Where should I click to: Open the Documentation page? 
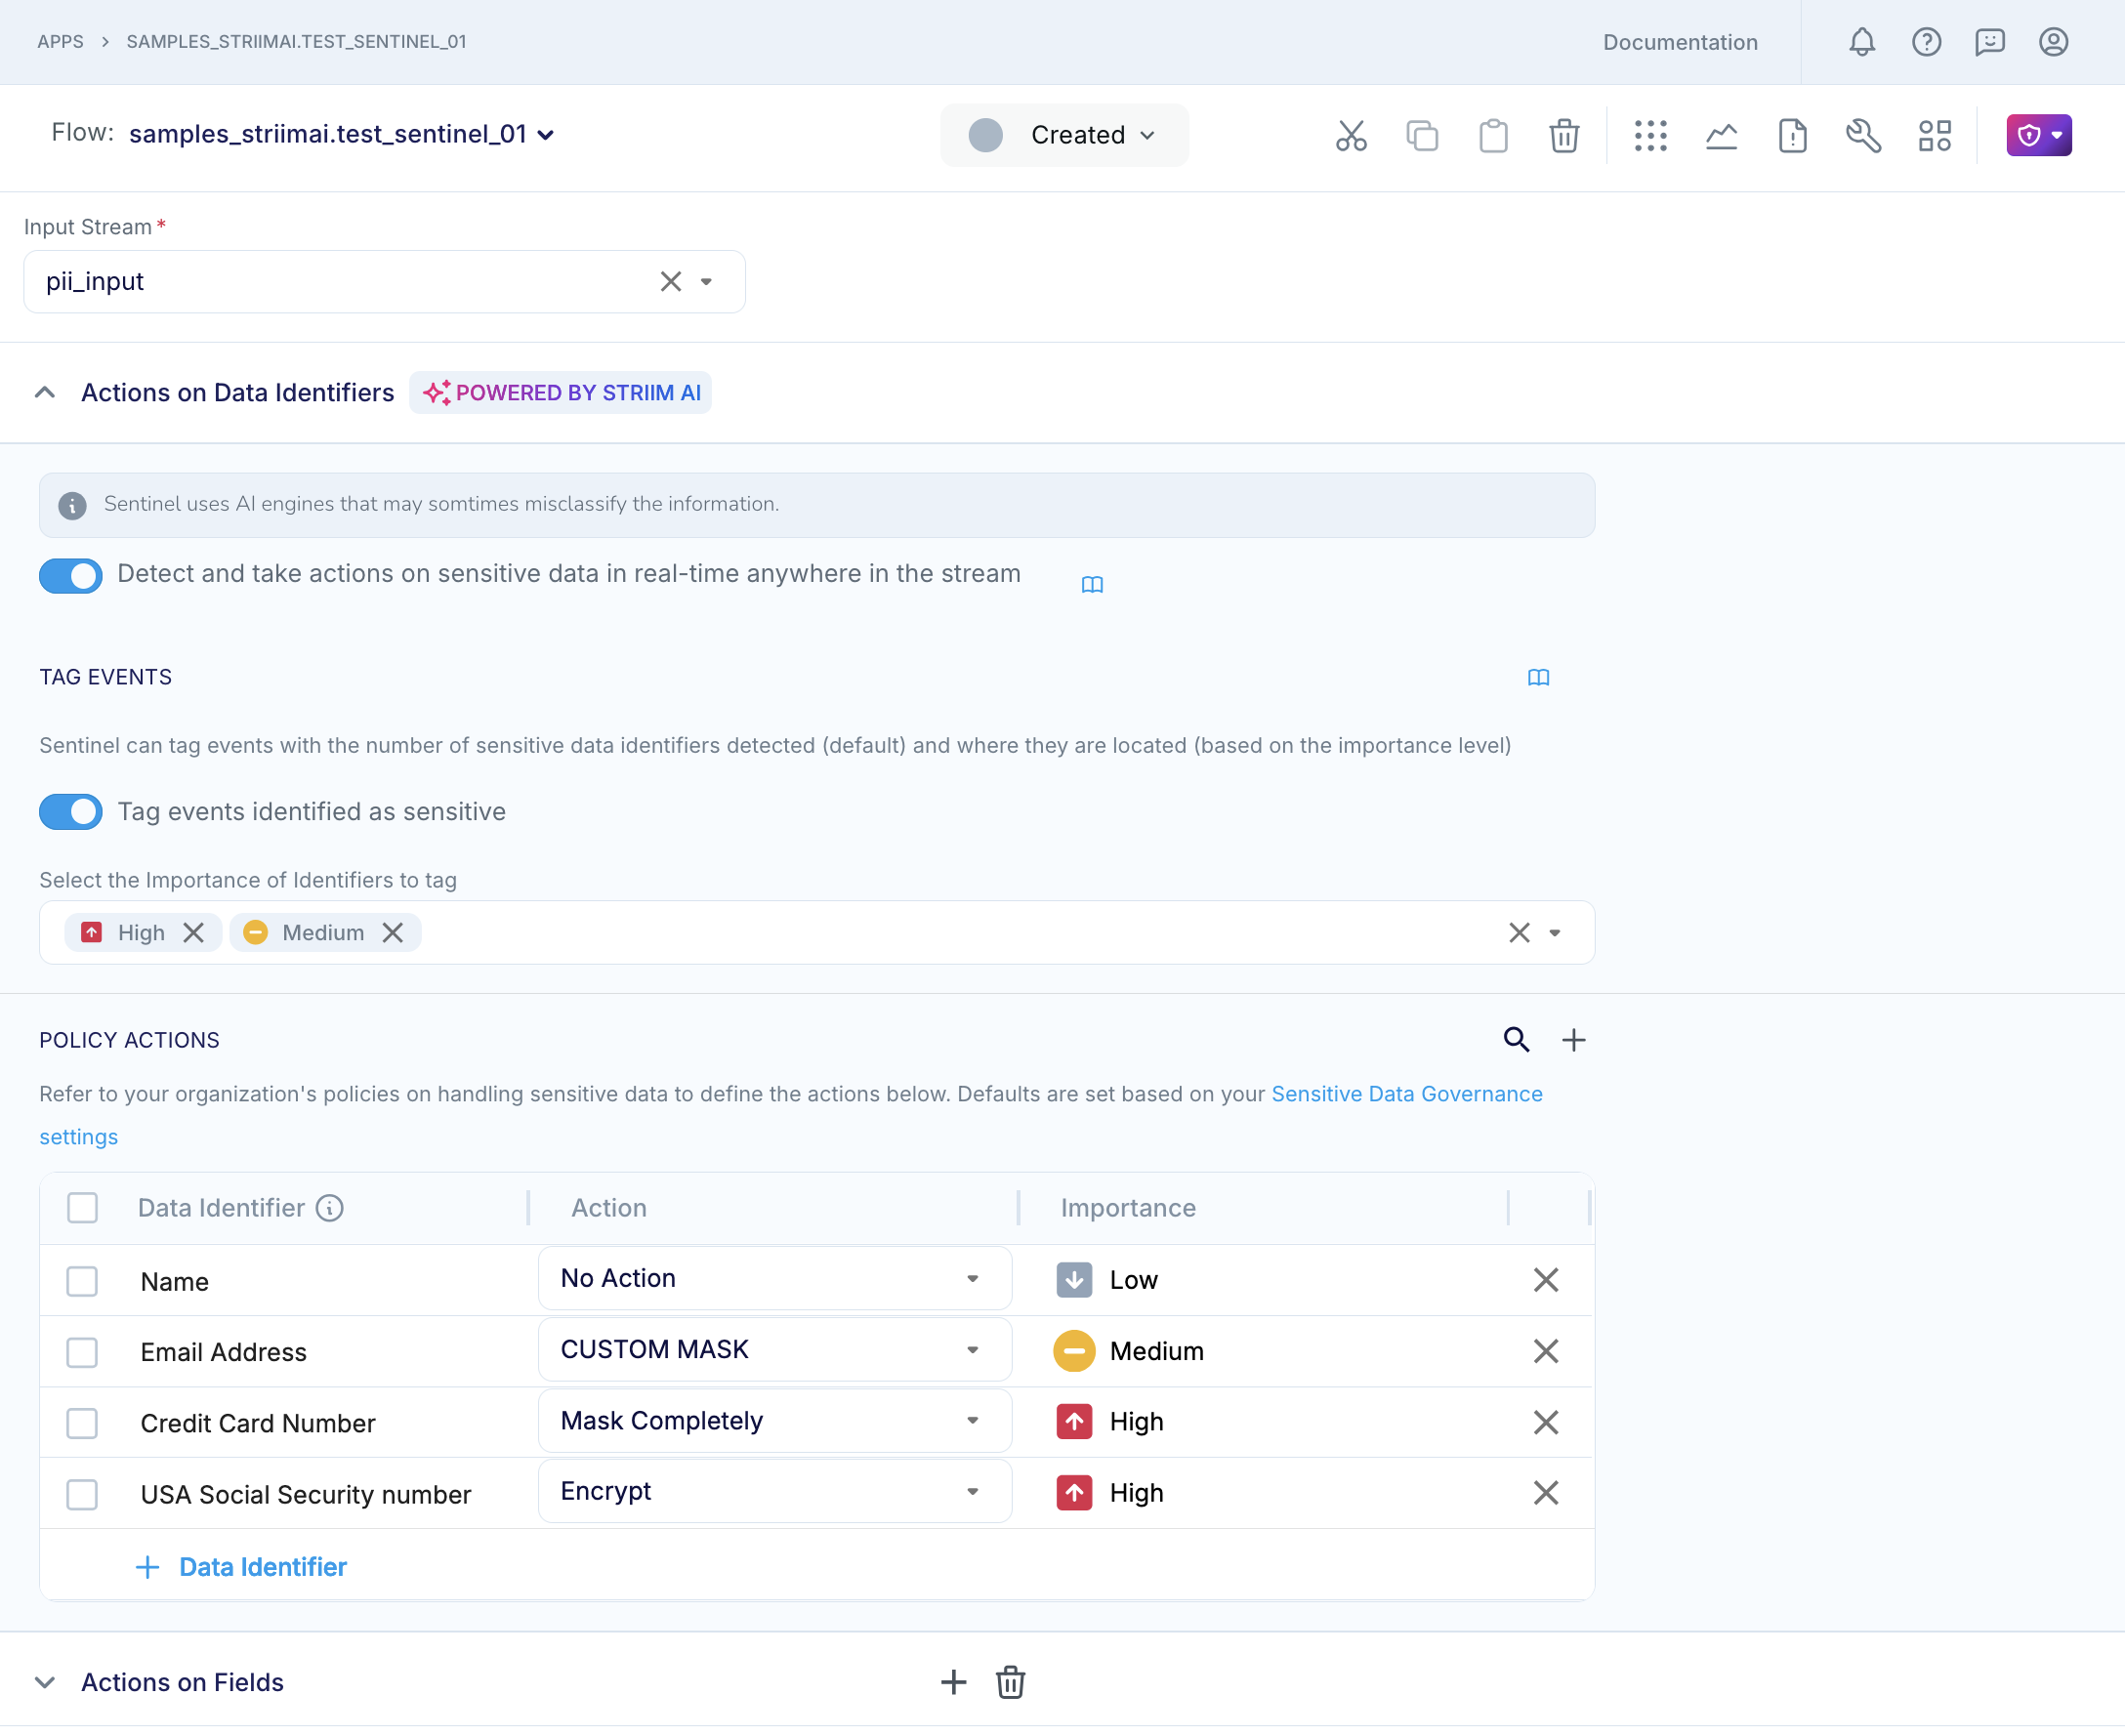point(1680,42)
